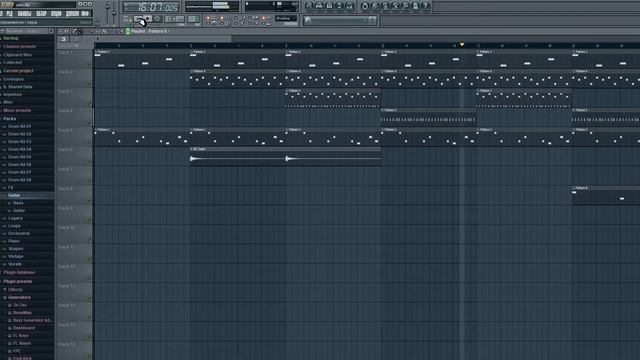Click the magnet snap icon on the playlist toolbar
The width and height of the screenshot is (640, 360).
pos(67,31)
